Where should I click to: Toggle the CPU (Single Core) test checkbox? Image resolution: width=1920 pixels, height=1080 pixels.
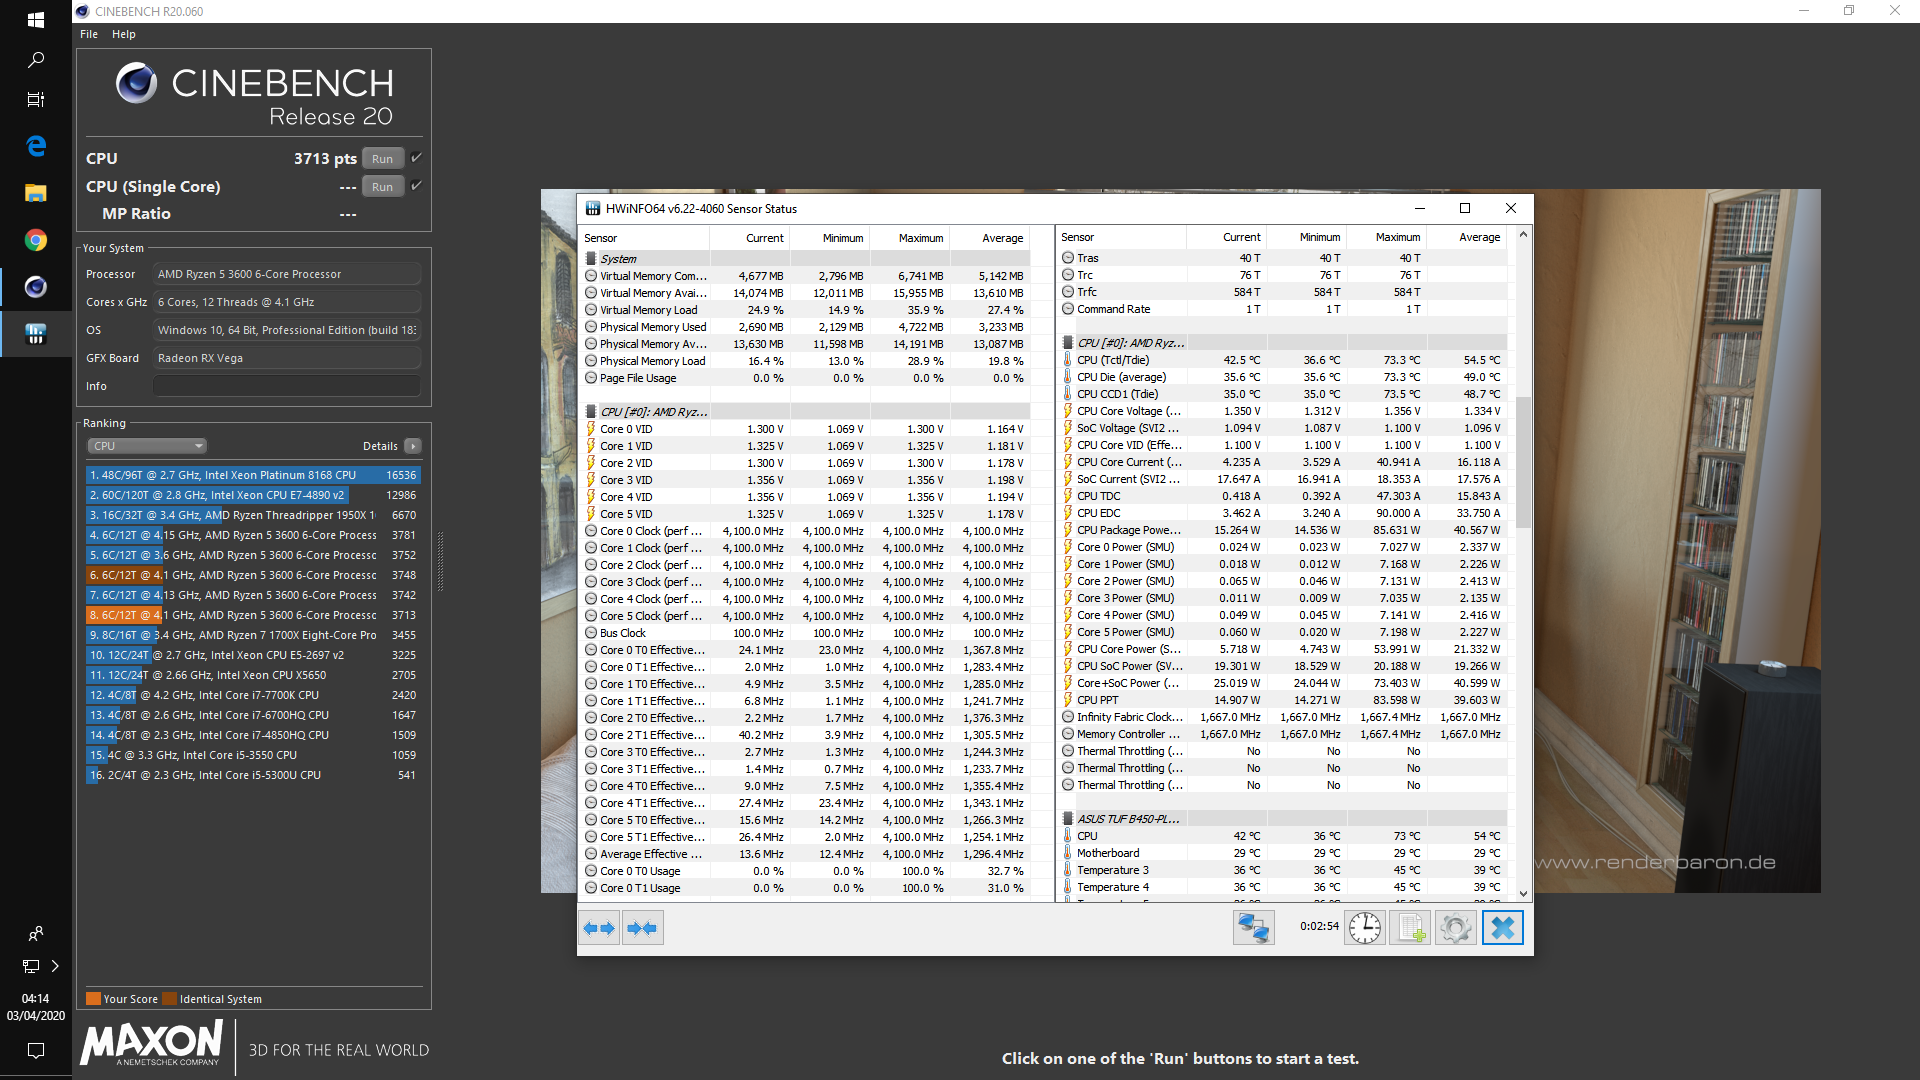pyautogui.click(x=417, y=186)
